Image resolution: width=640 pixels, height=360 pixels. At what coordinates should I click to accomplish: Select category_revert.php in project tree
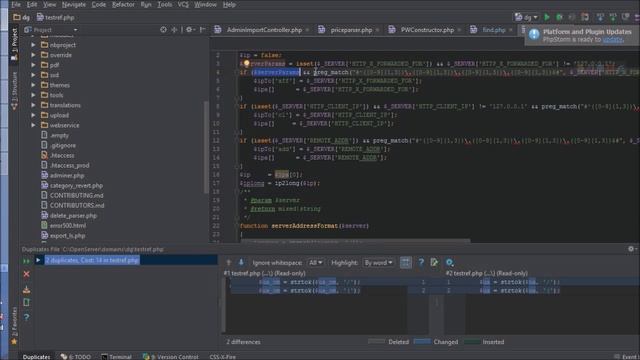point(76,185)
